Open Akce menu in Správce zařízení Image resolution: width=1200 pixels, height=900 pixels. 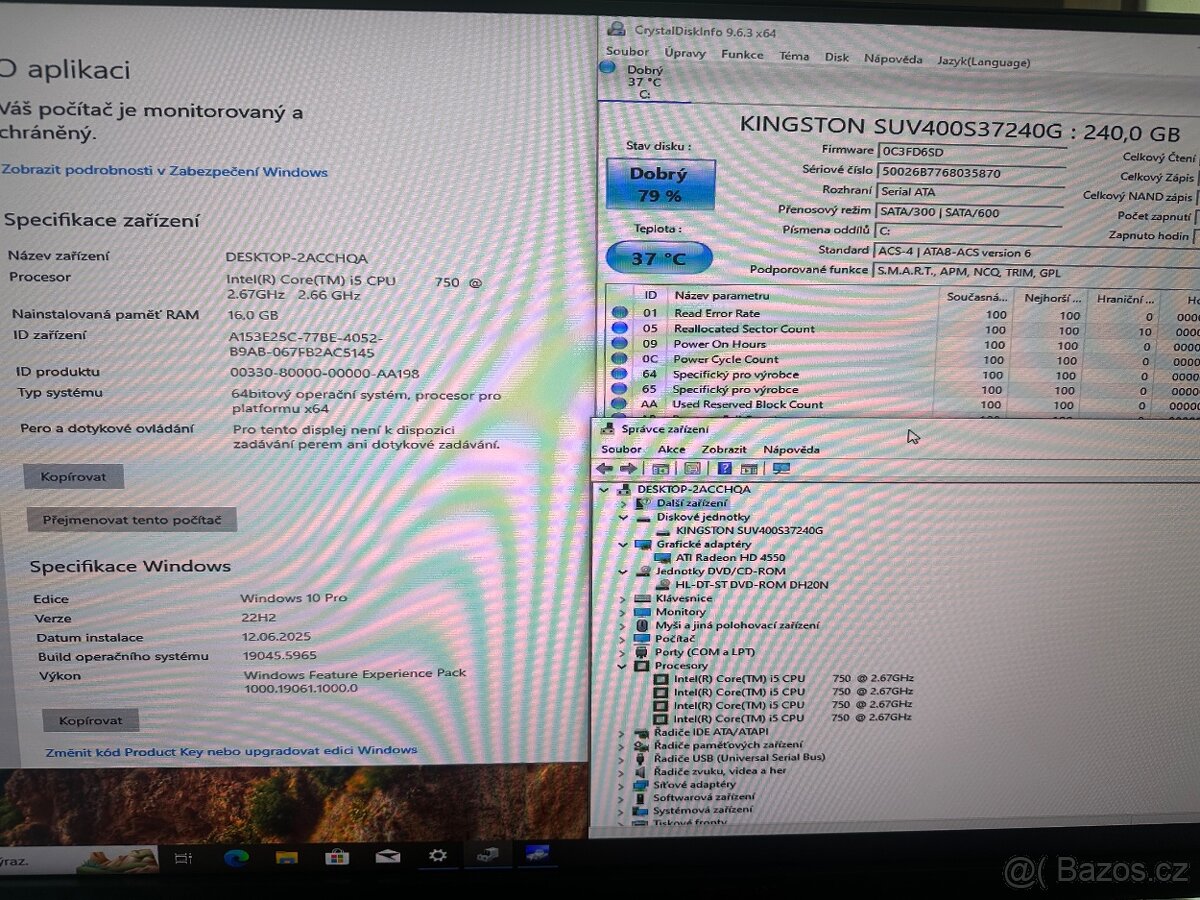[671, 449]
